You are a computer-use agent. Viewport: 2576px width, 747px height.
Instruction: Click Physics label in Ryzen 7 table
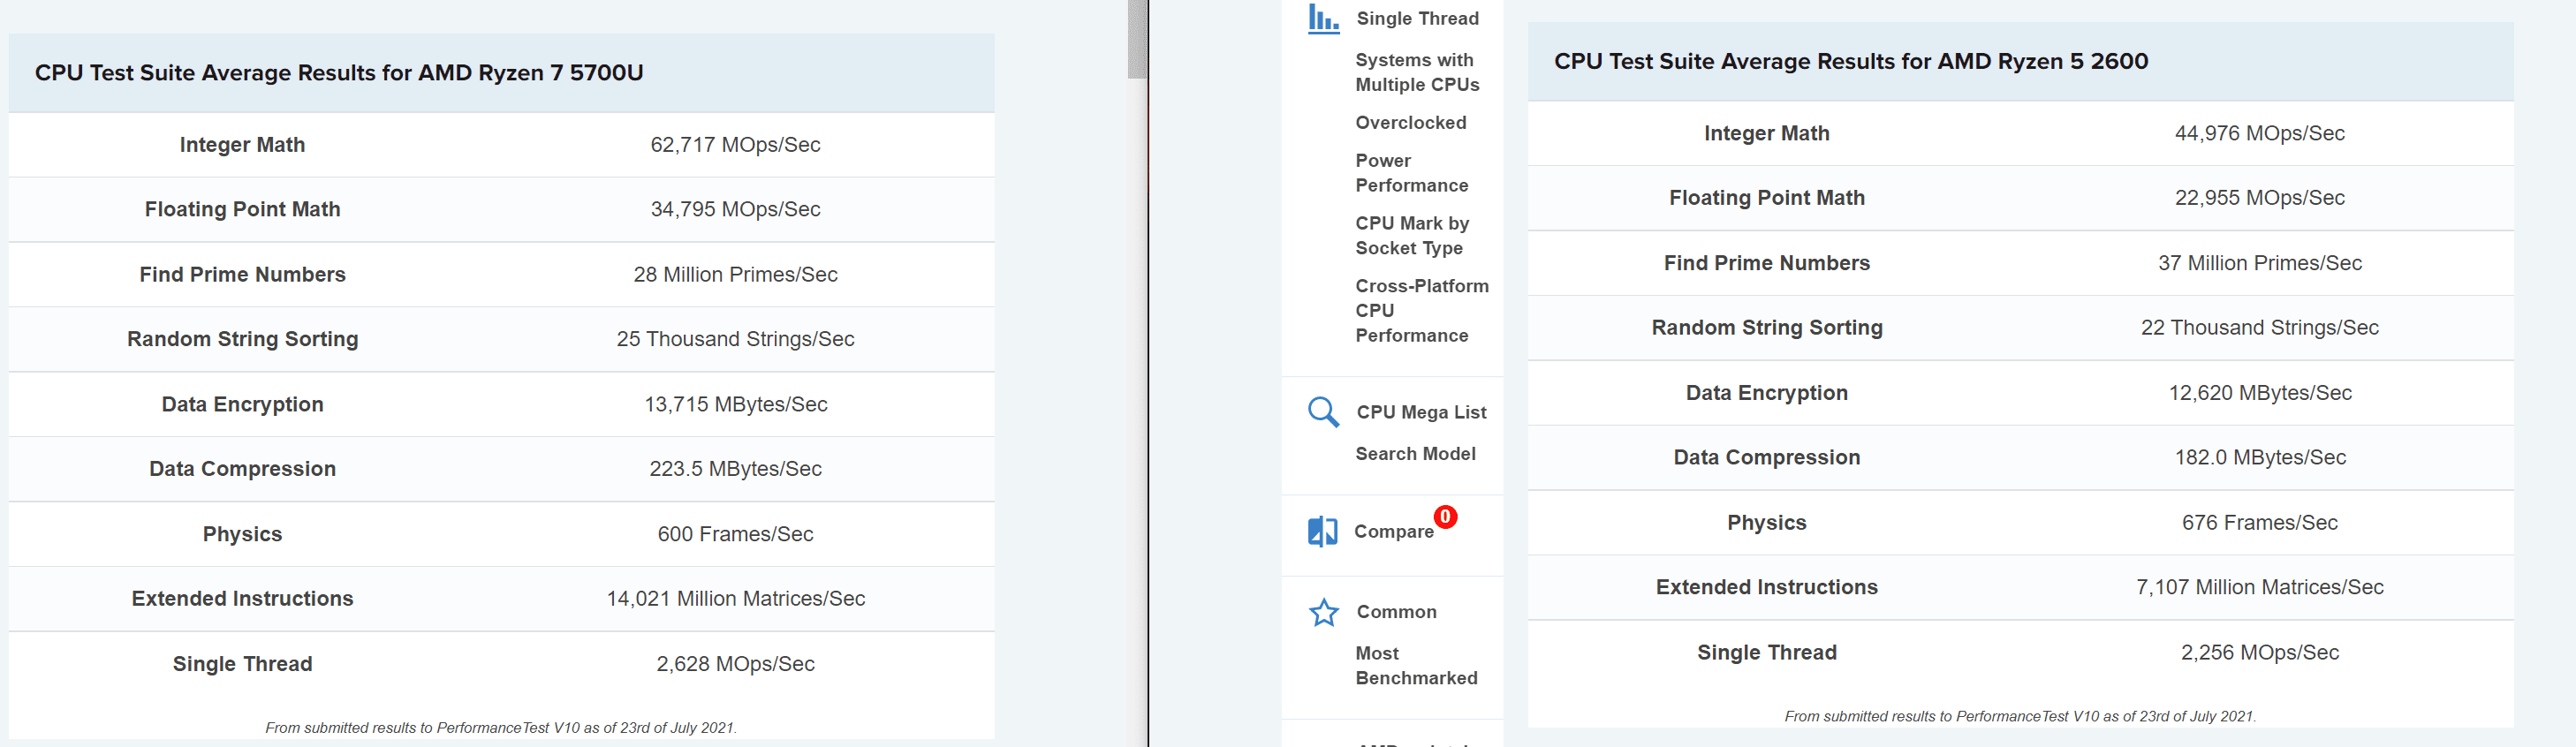[242, 534]
